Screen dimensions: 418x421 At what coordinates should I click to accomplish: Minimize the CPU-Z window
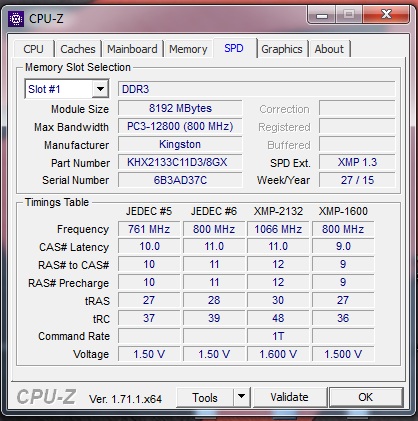(322, 15)
